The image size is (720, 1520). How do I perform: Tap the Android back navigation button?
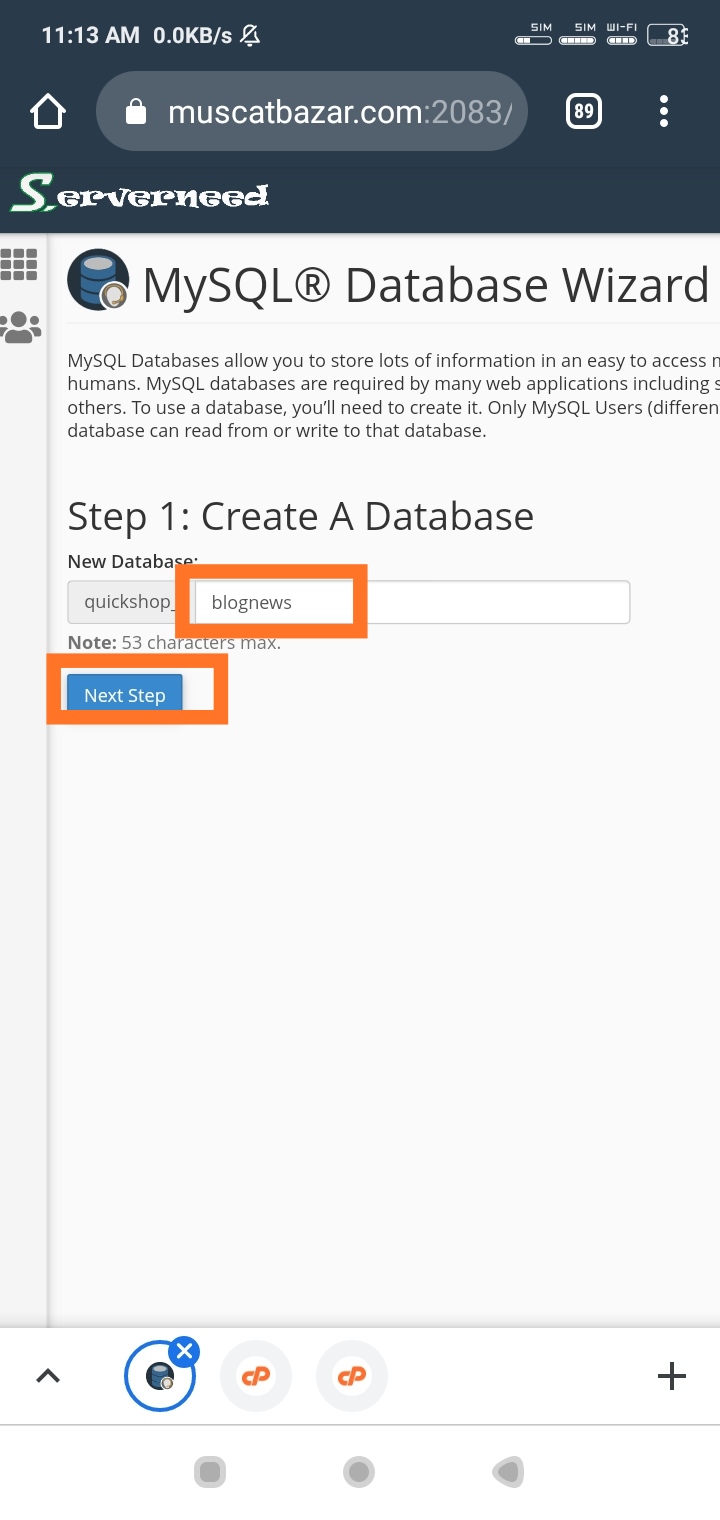pyautogui.click(x=509, y=1472)
